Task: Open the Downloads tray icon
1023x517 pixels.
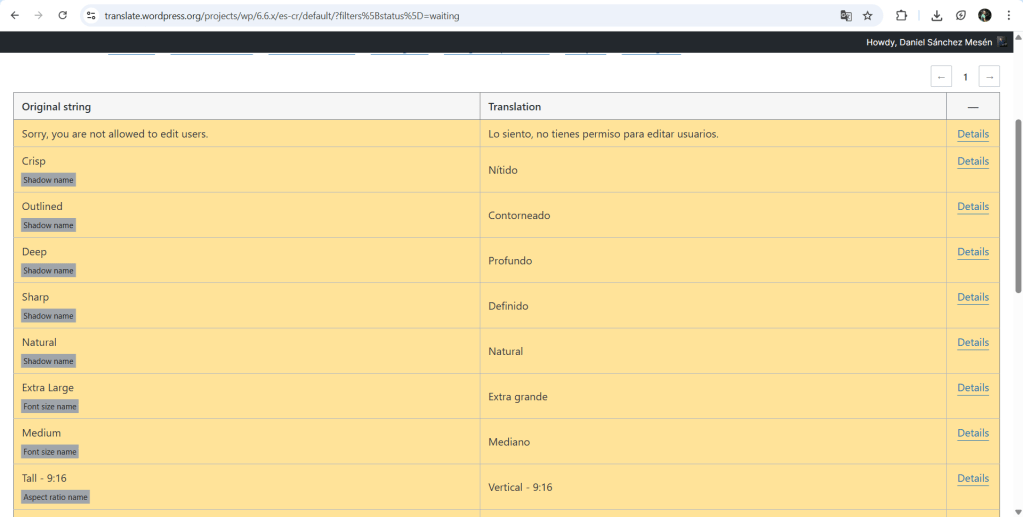Action: [936, 16]
